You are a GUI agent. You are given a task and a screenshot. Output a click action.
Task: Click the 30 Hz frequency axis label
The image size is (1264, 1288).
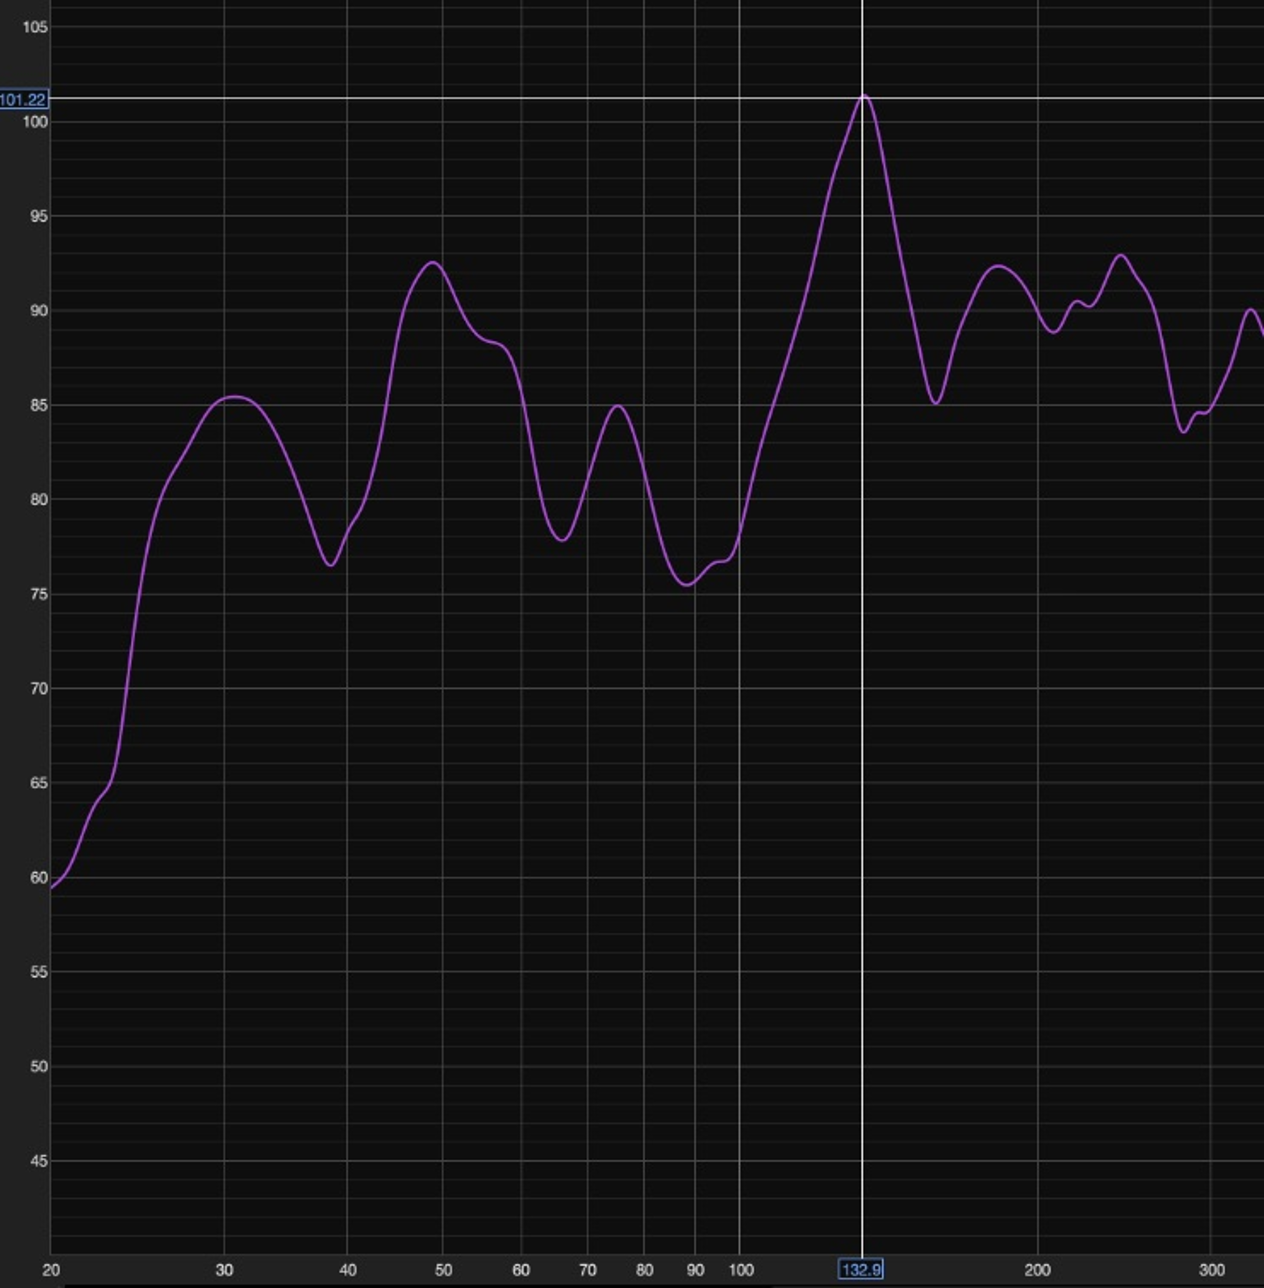point(224,1270)
